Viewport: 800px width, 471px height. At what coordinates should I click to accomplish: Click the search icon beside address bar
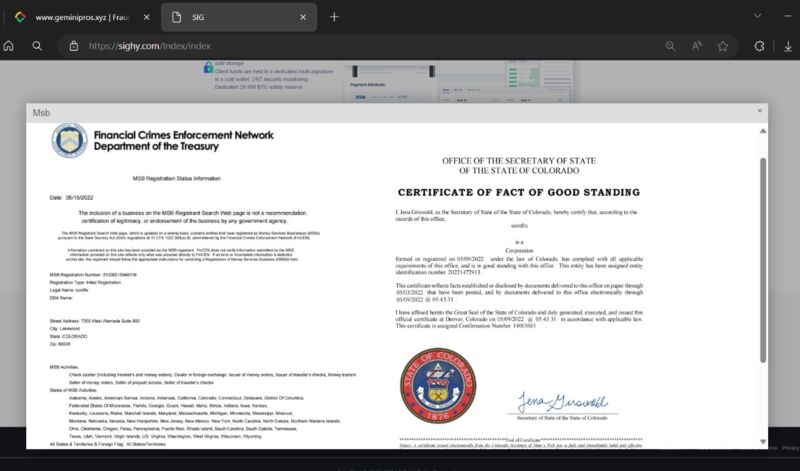pyautogui.click(x=37, y=46)
